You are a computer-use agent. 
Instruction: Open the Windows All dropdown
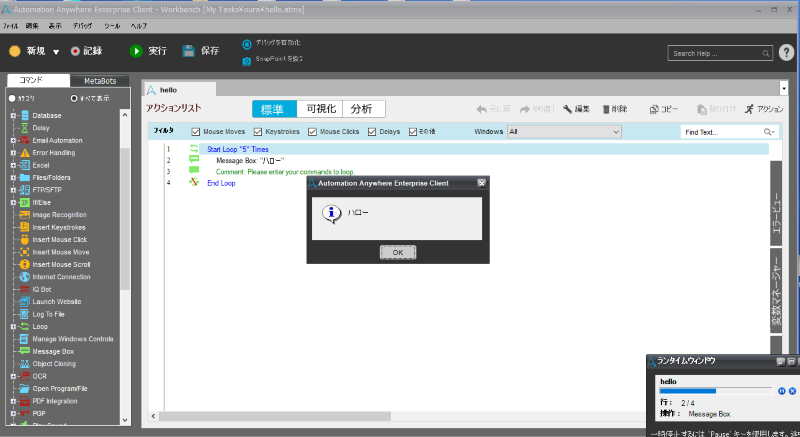(564, 132)
